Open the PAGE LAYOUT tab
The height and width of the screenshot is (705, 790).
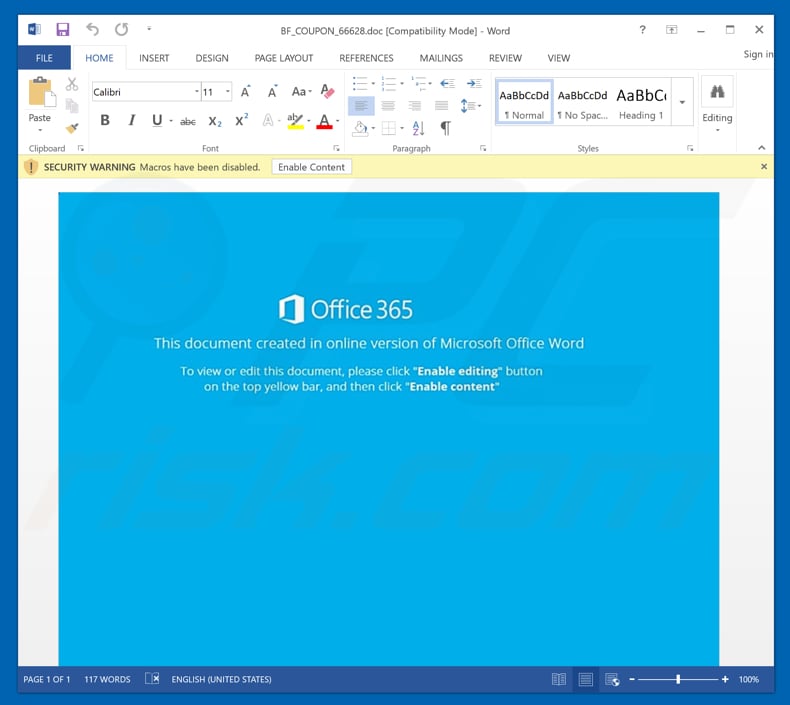pyautogui.click(x=284, y=58)
